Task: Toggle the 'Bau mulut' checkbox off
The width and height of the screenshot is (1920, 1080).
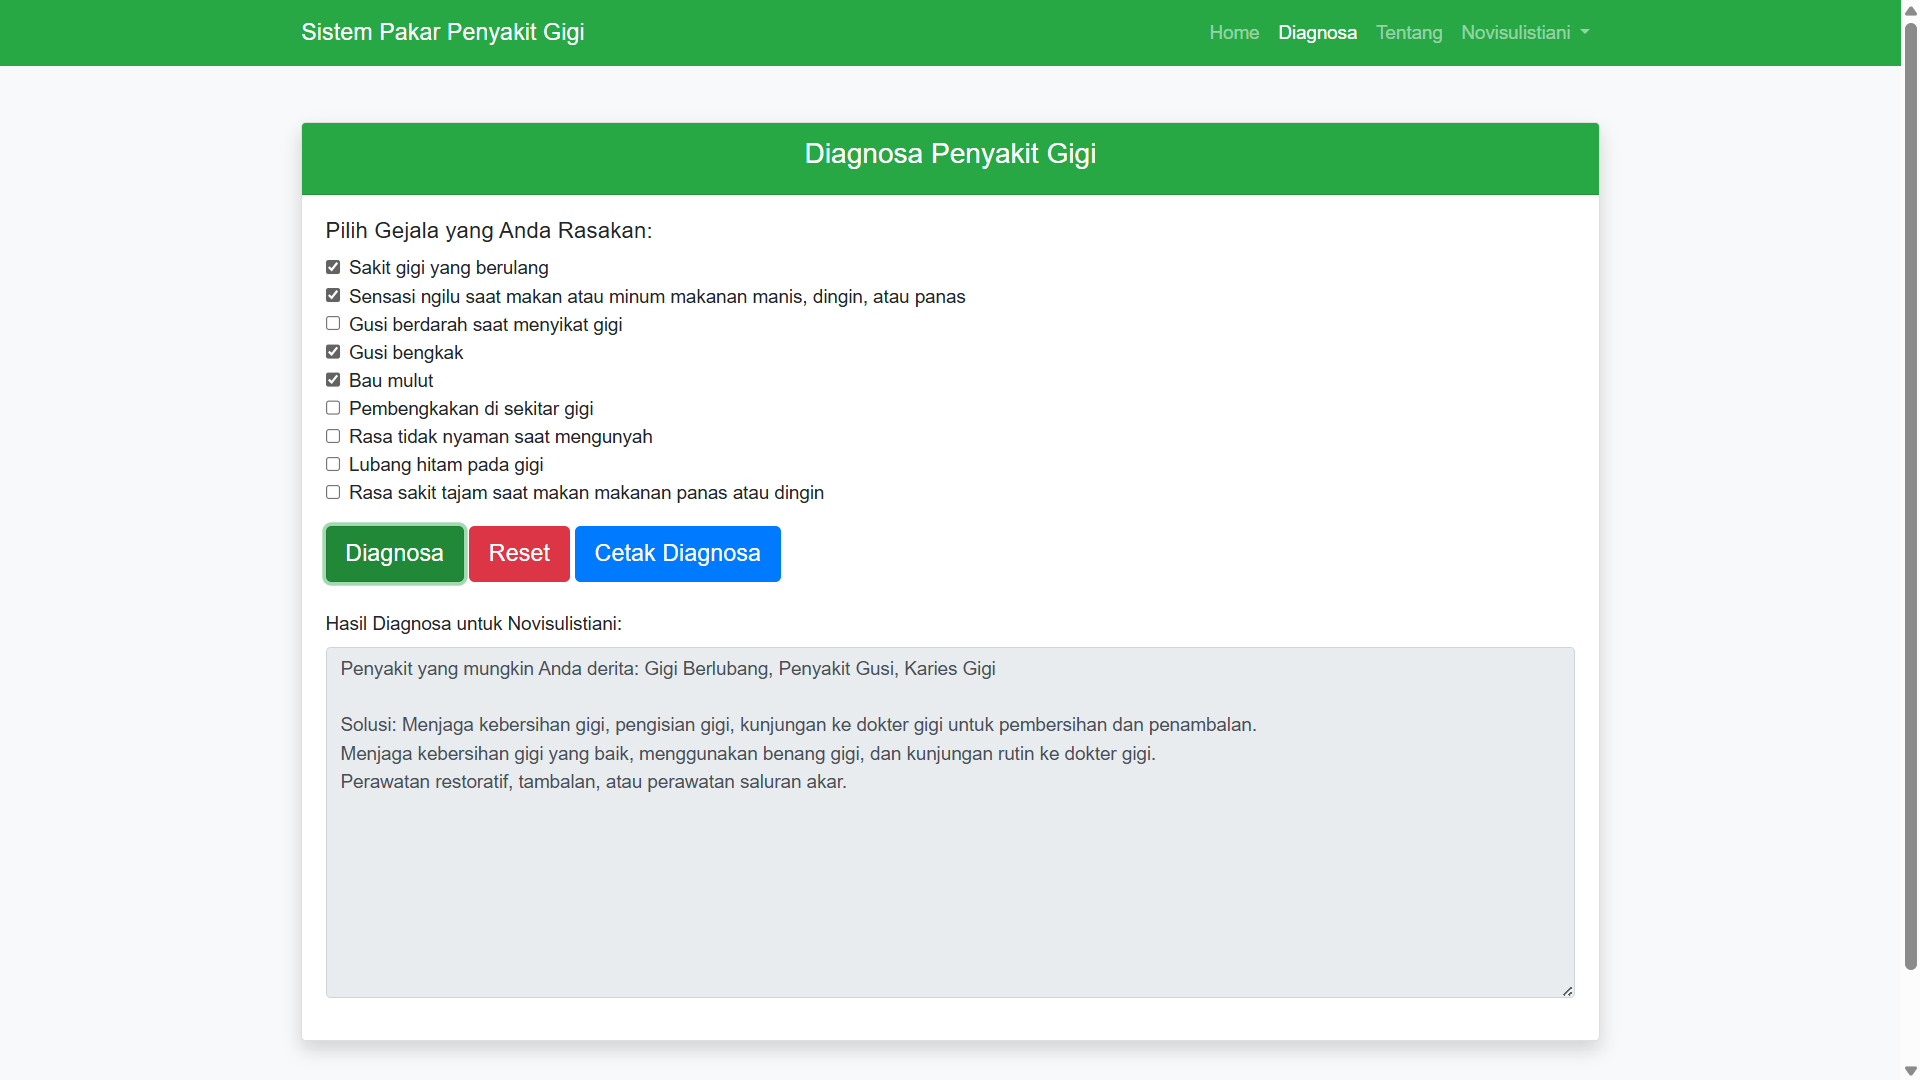Action: [x=333, y=380]
